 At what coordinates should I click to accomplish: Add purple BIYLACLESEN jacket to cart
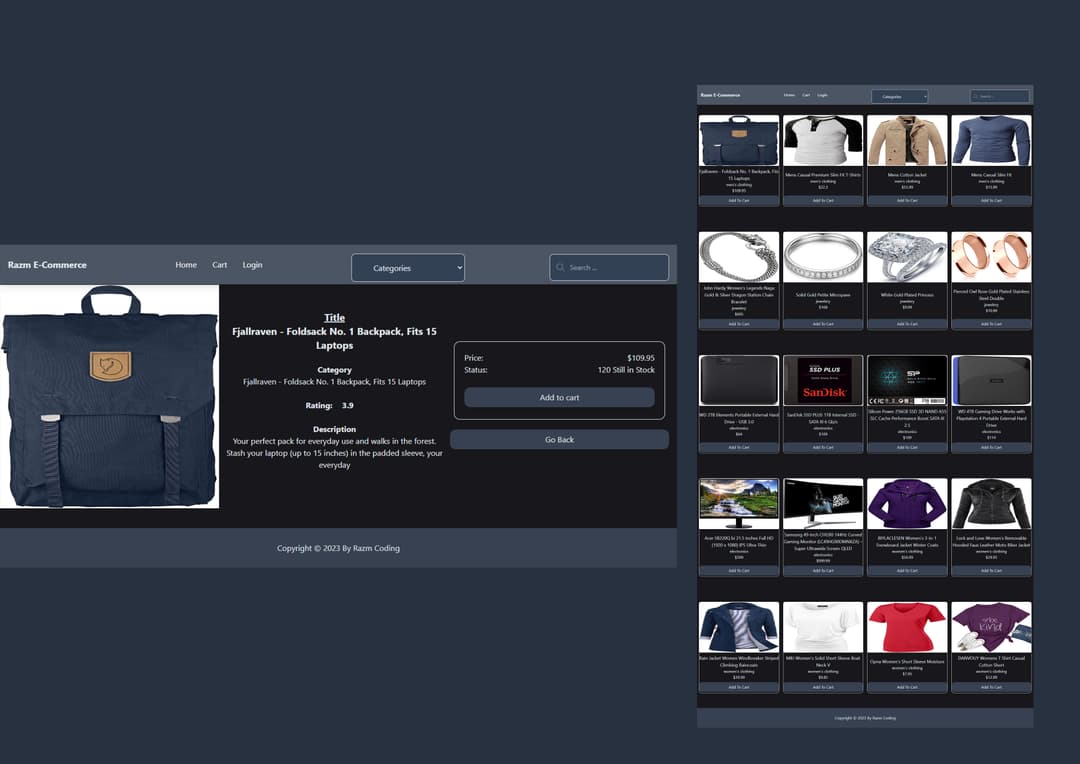[907, 570]
